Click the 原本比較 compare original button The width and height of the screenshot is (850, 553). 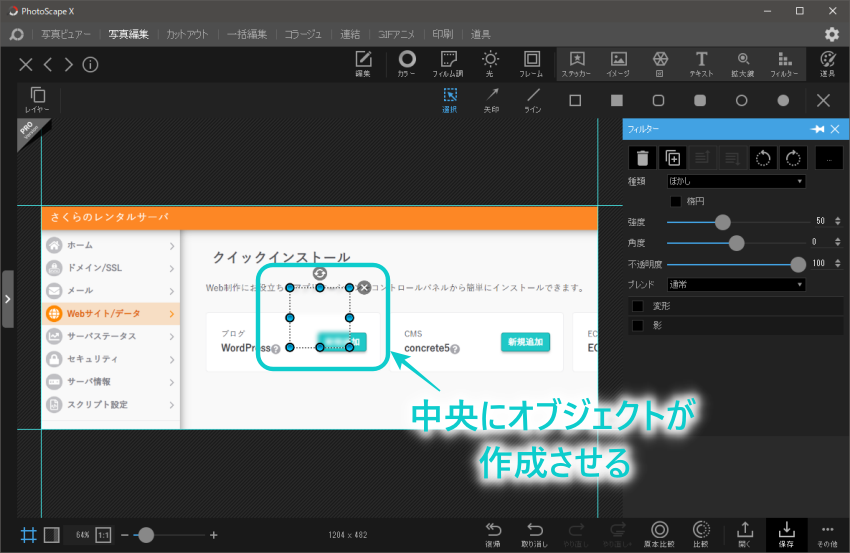pyautogui.click(x=659, y=535)
